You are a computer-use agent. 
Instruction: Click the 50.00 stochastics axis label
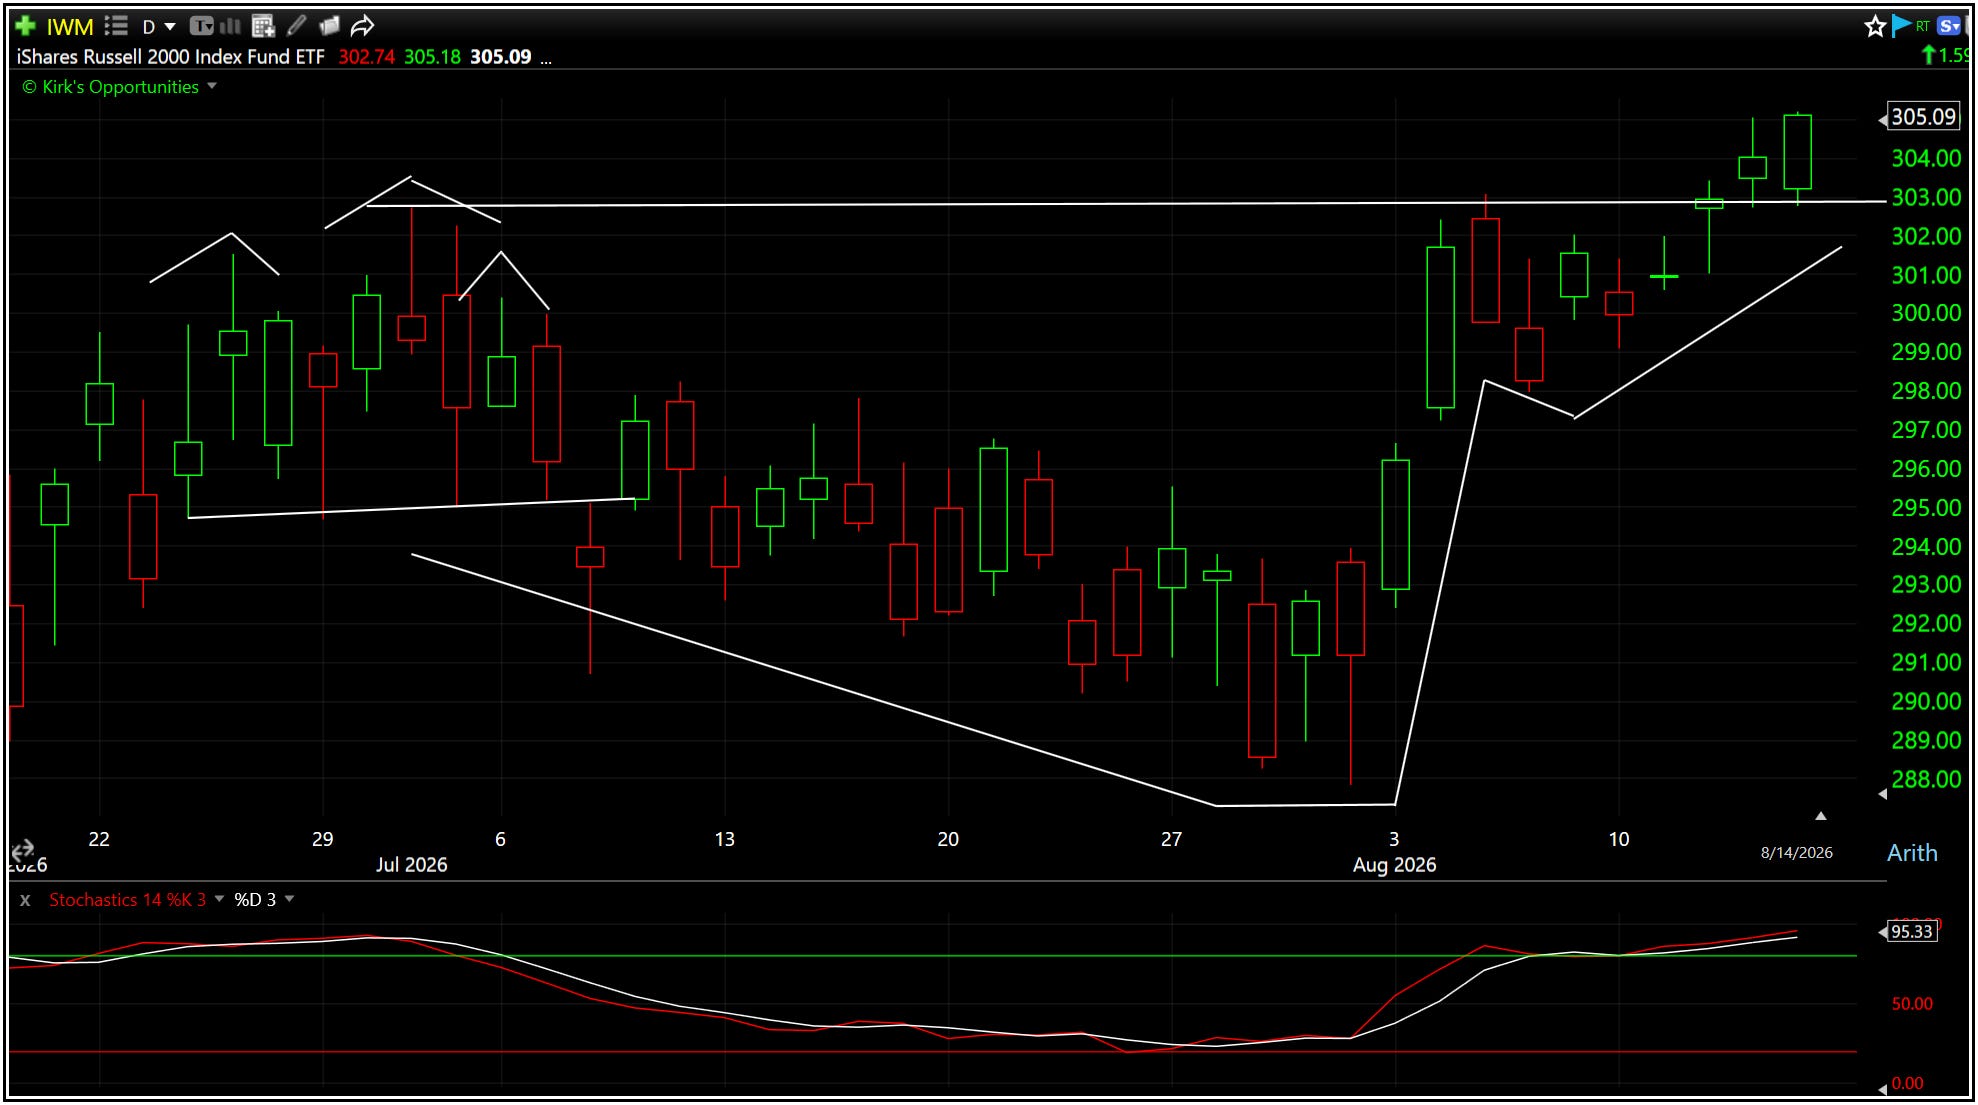click(1912, 1004)
